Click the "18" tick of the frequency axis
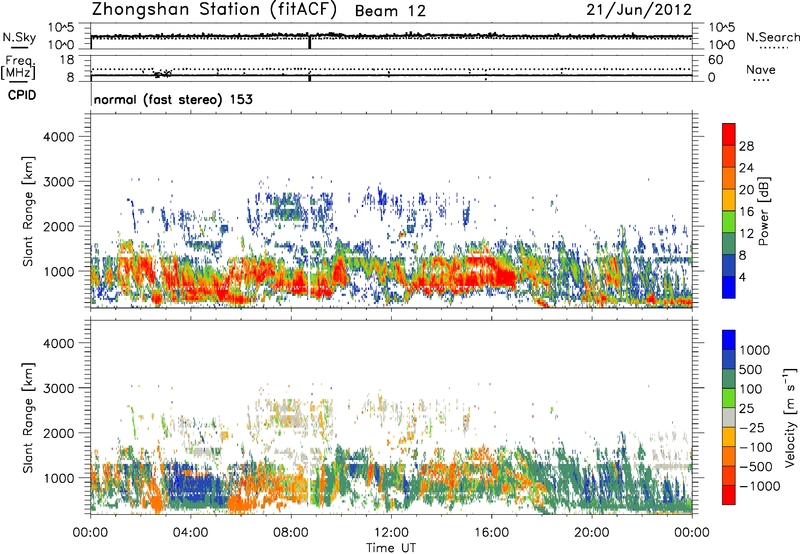The height and width of the screenshot is (554, 800). [67, 60]
